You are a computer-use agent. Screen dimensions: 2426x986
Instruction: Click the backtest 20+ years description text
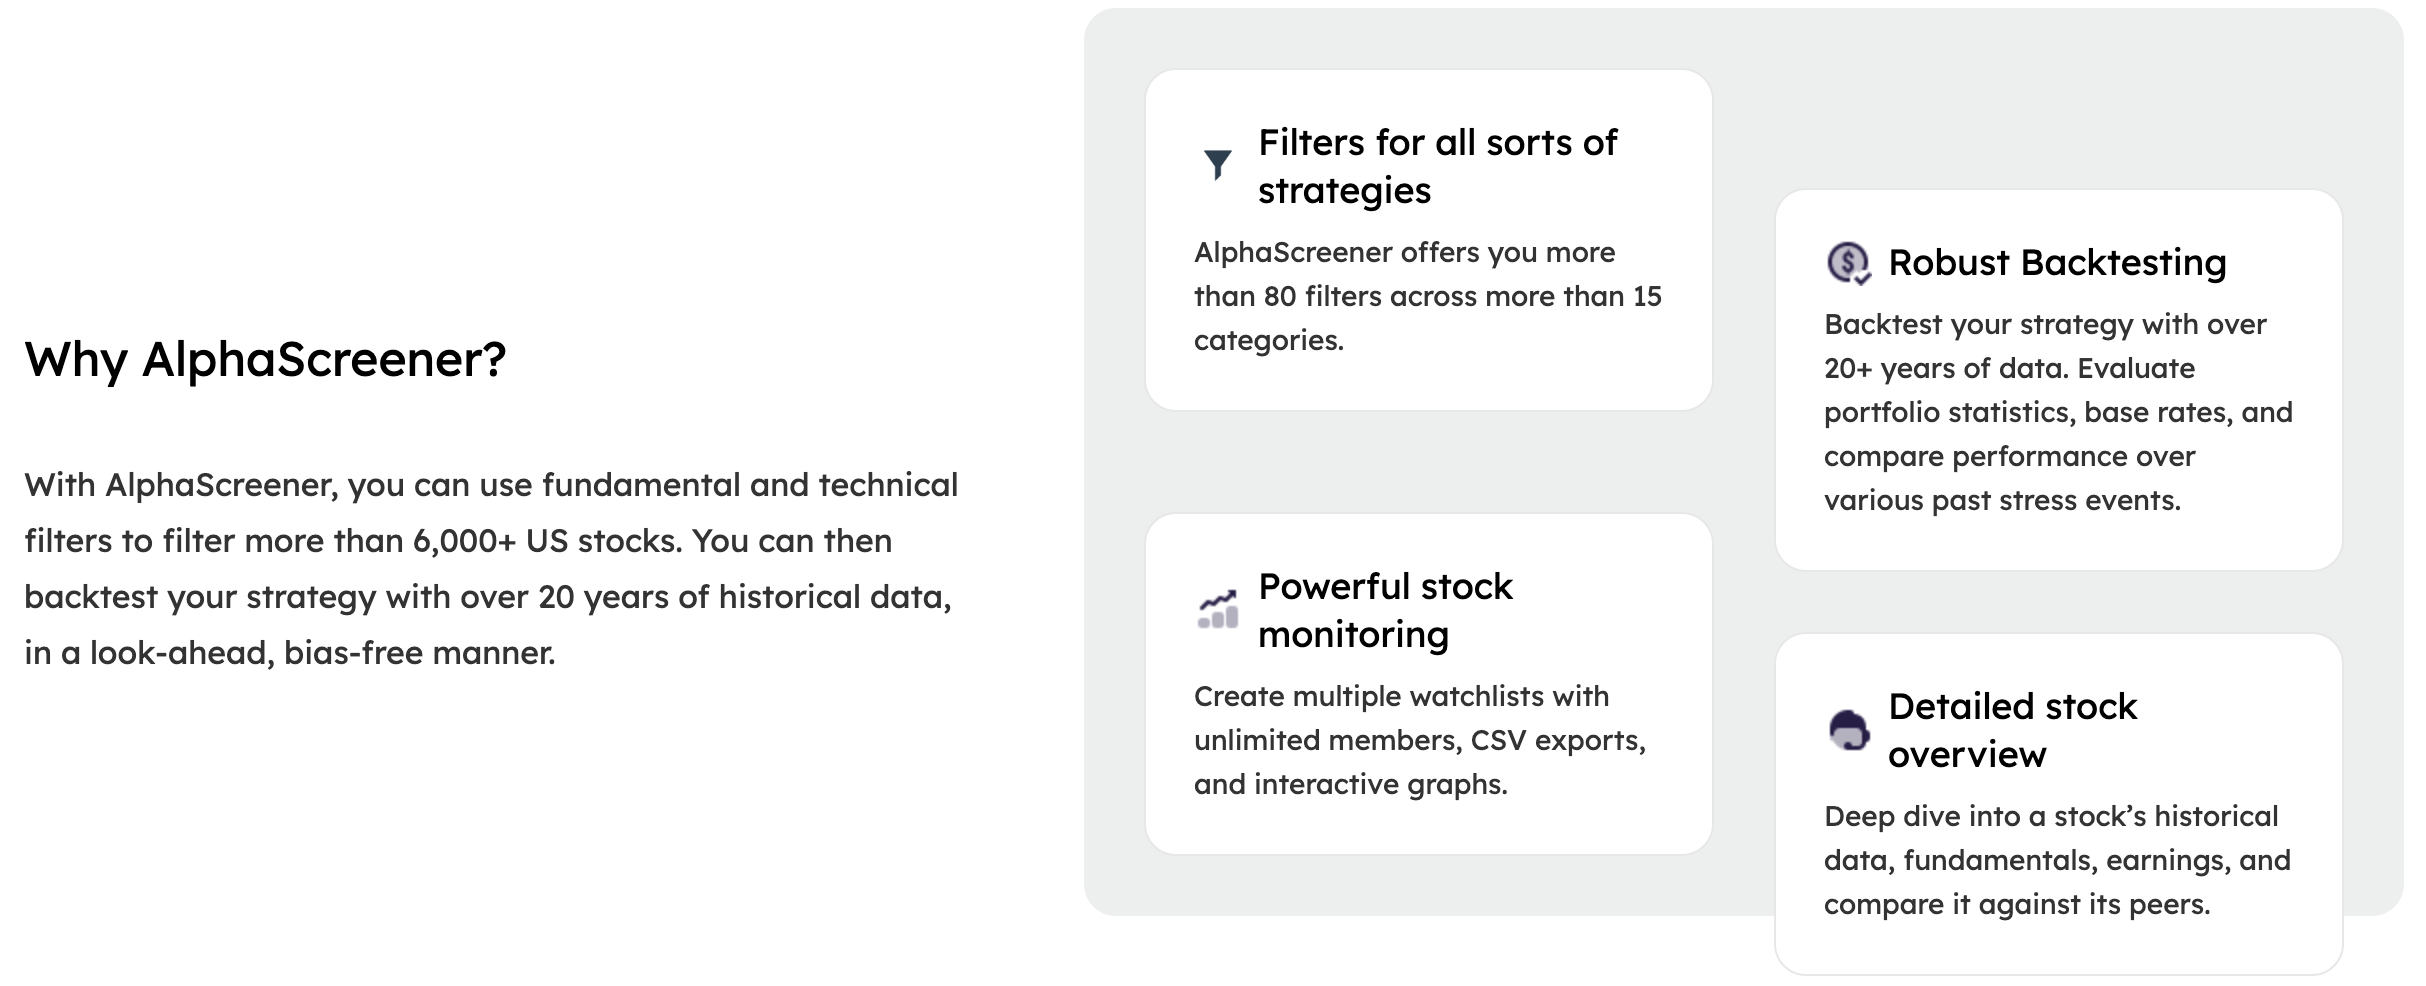tap(2058, 412)
